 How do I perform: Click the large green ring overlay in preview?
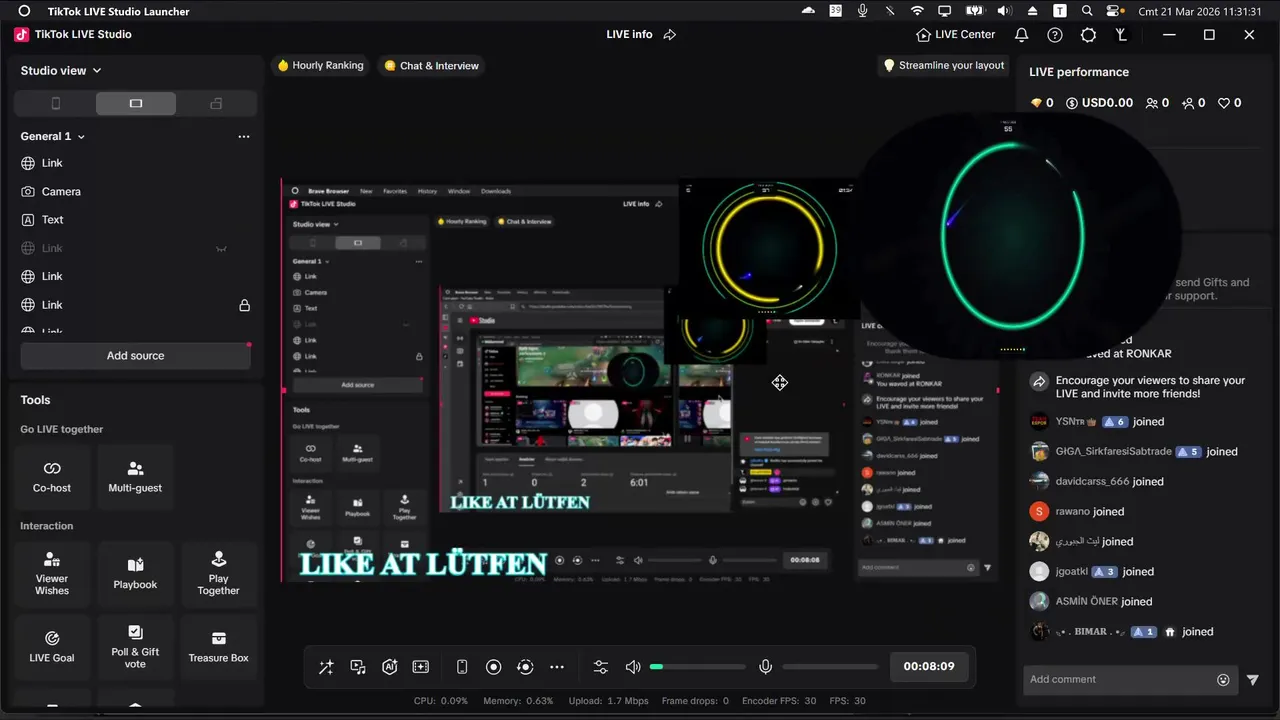1013,238
